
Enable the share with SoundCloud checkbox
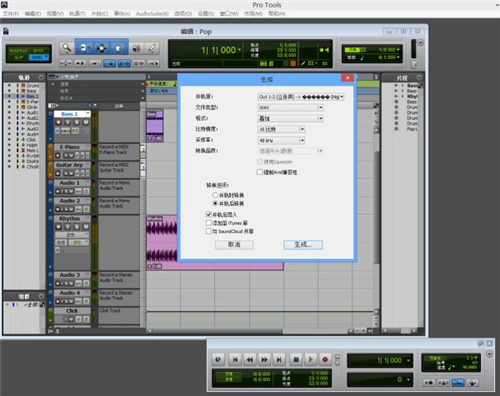[209, 231]
